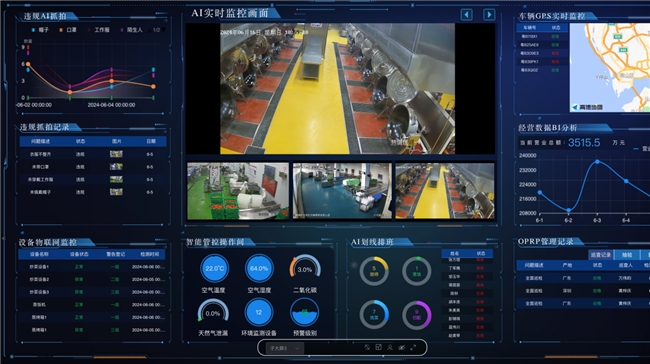Toggle the 帽子 legend series
The height and width of the screenshot is (364, 650).
tap(40, 30)
